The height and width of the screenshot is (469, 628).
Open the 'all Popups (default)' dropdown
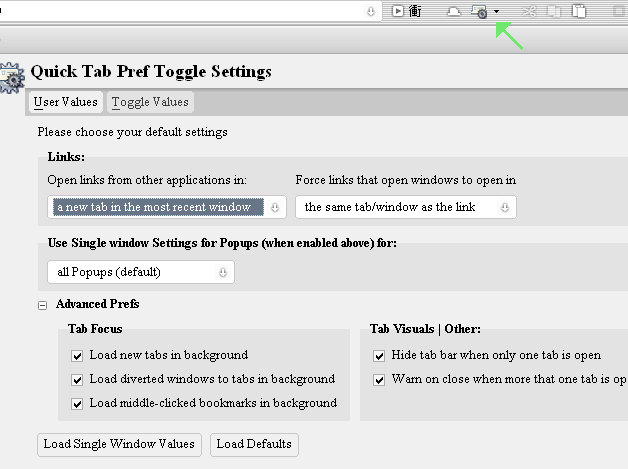141,272
